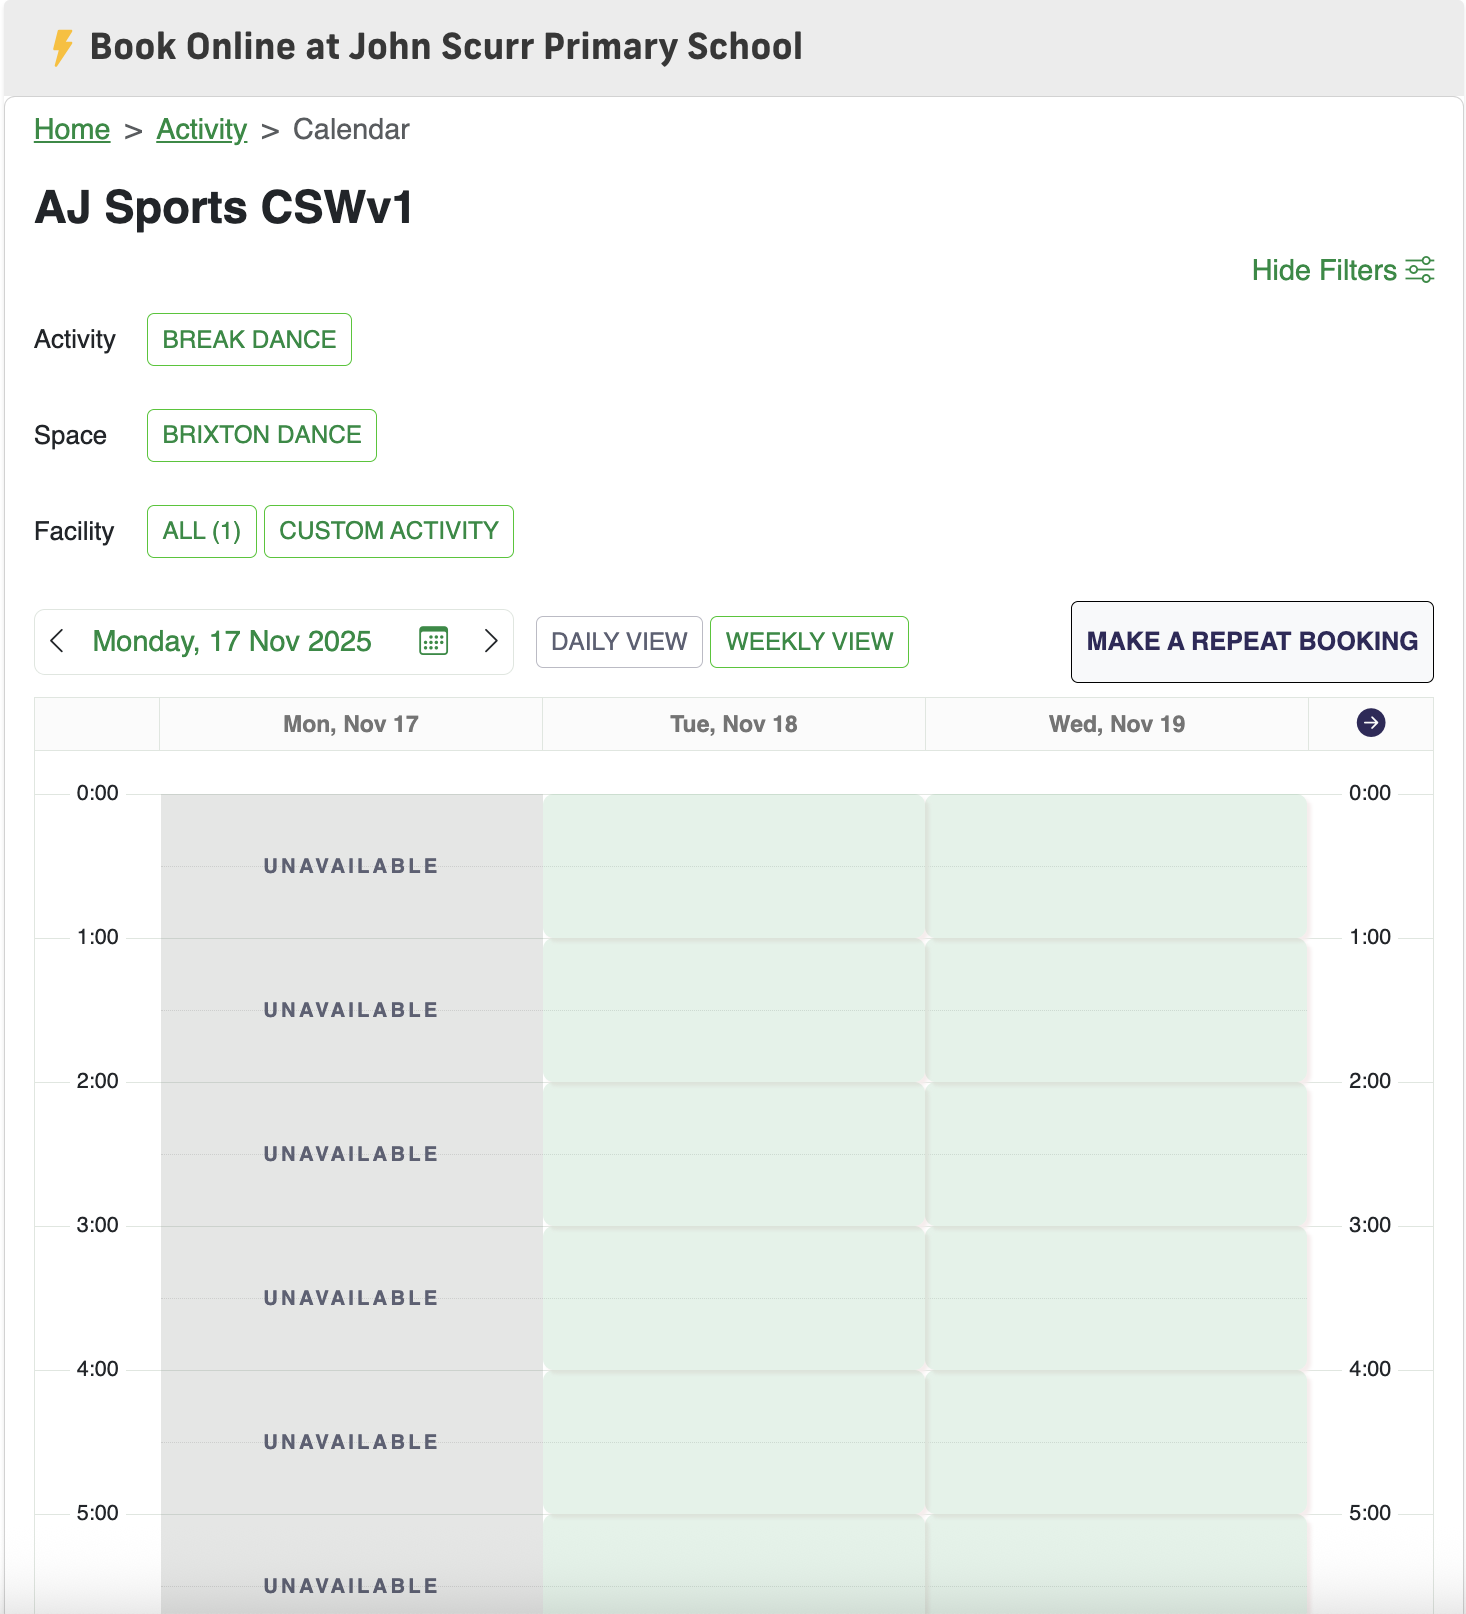Follow the Activity breadcrumb link
This screenshot has width=1466, height=1614.
pos(201,130)
